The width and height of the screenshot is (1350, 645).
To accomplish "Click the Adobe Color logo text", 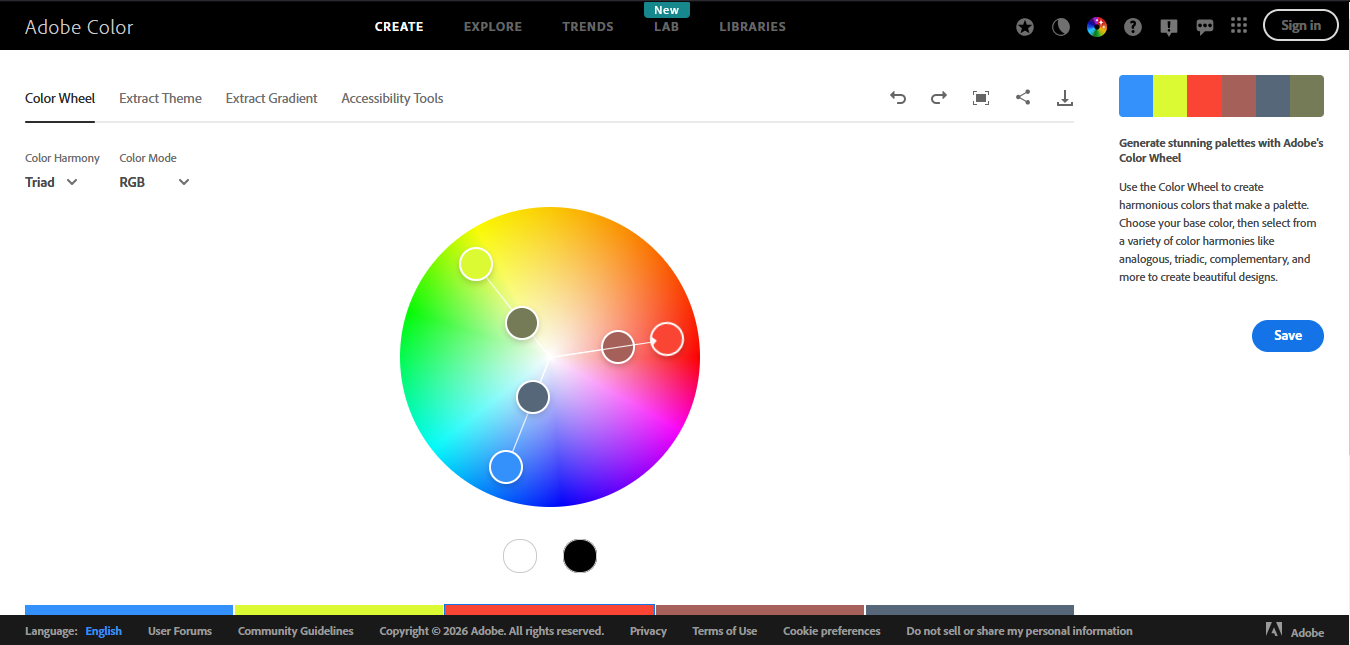I will pyautogui.click(x=79, y=27).
